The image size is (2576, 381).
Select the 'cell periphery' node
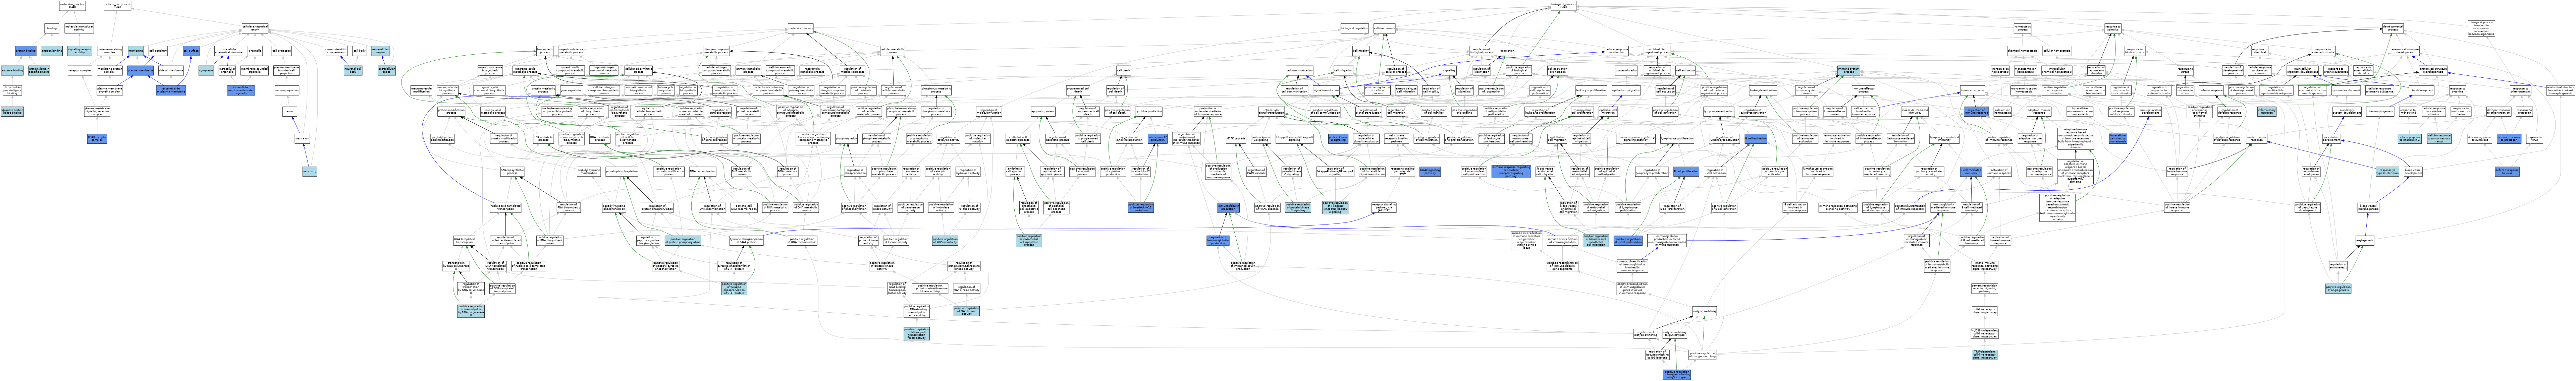158,51
